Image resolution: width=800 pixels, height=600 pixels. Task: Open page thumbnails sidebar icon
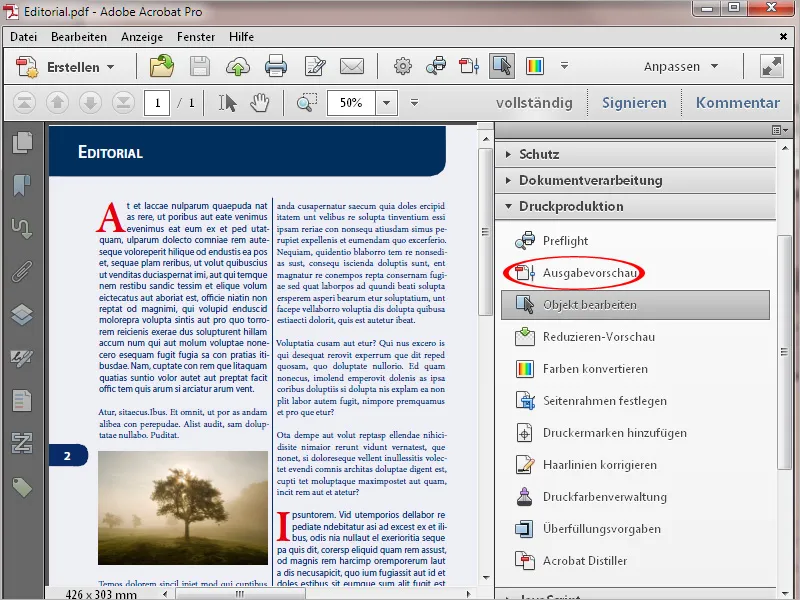point(22,142)
